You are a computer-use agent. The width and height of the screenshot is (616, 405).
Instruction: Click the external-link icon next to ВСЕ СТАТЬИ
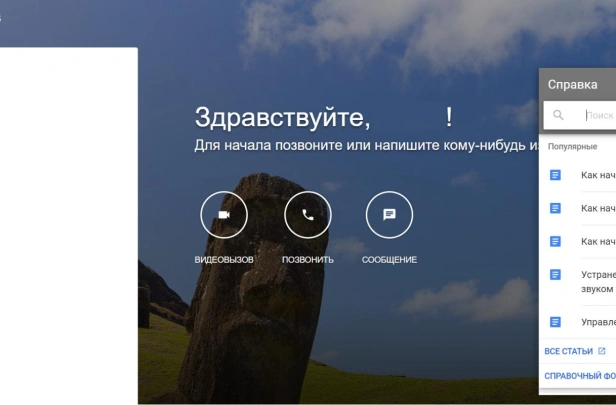click(x=601, y=351)
